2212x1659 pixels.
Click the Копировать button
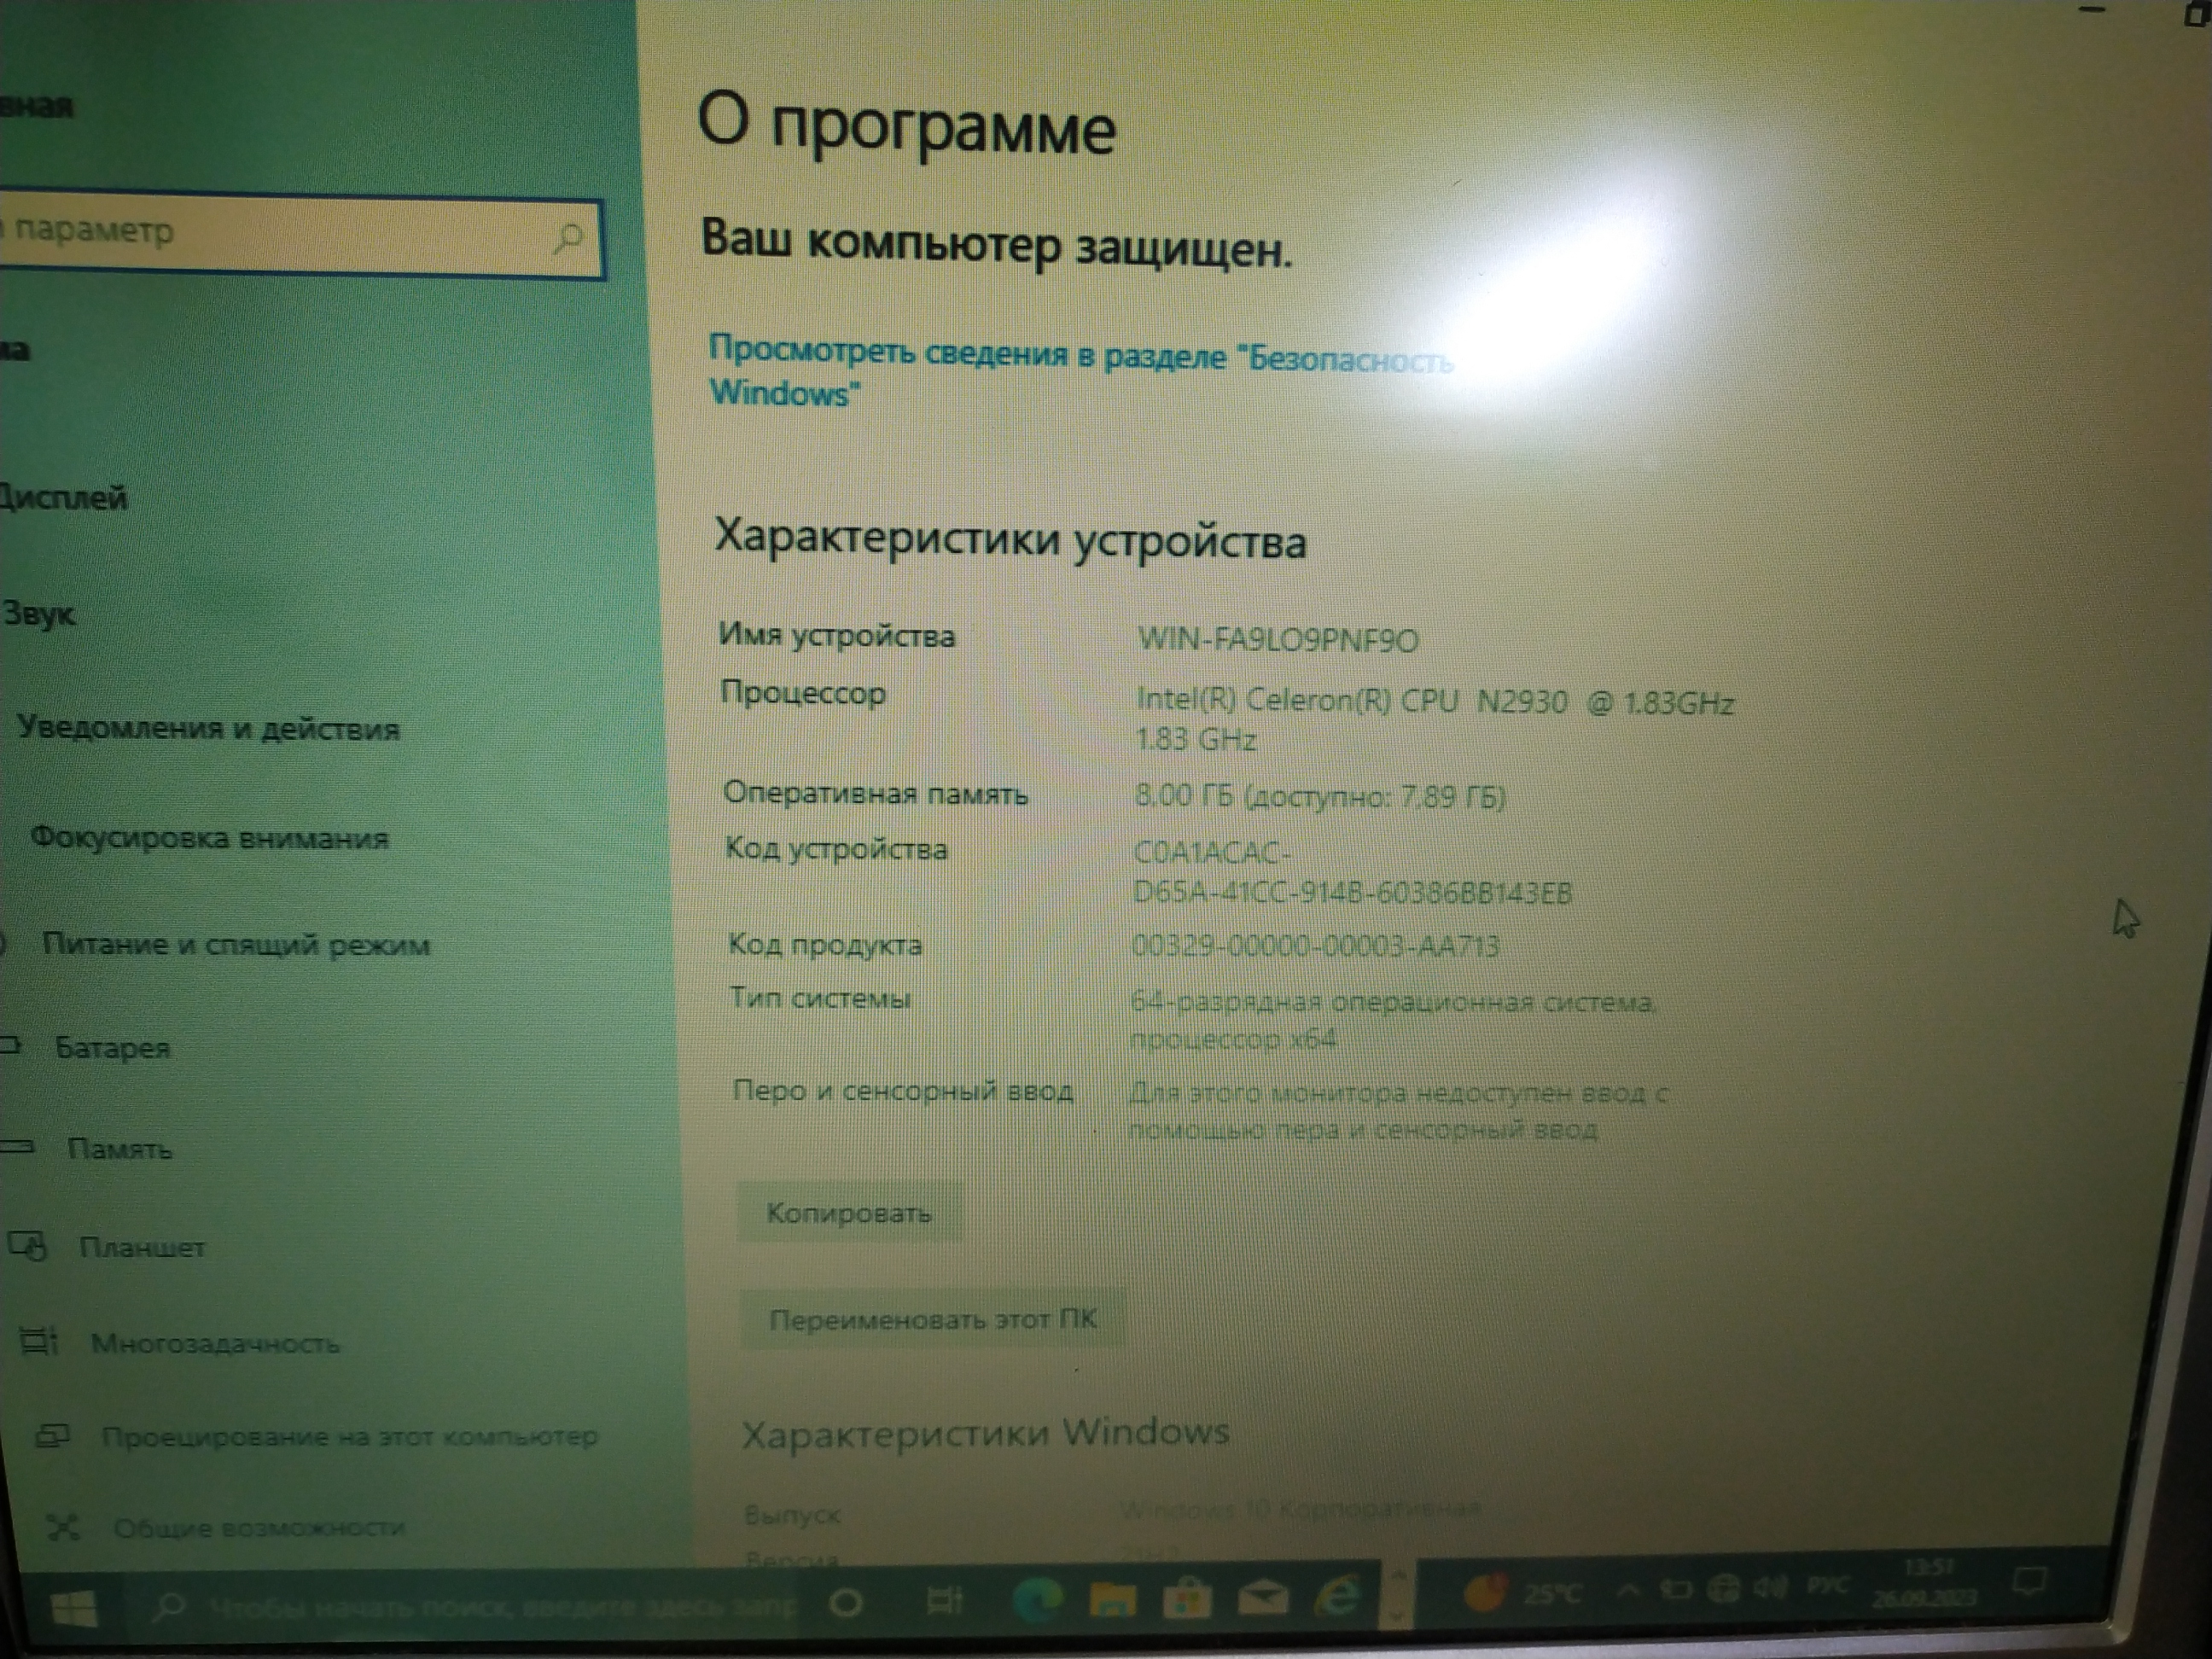[849, 1213]
